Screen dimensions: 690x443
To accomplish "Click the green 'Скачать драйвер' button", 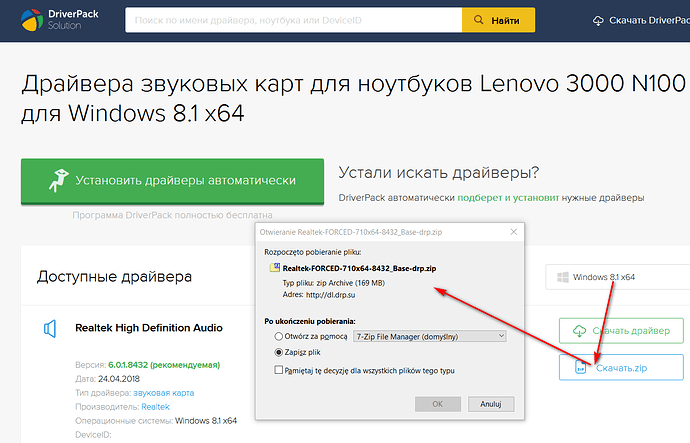I will (621, 330).
